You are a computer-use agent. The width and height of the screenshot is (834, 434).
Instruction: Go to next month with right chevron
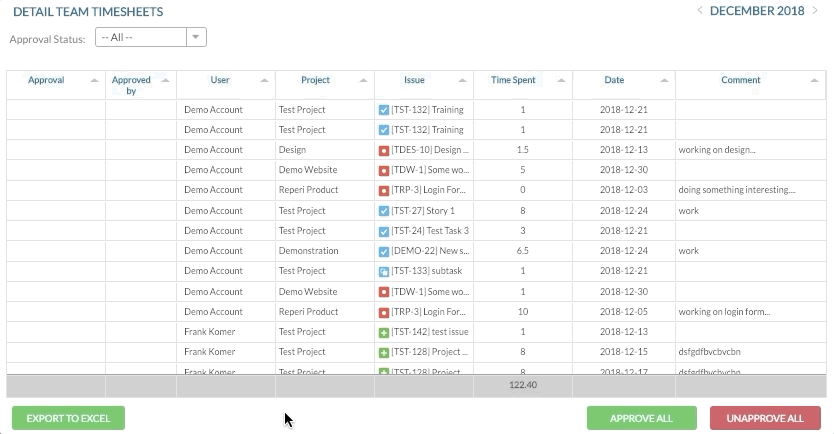tap(817, 11)
